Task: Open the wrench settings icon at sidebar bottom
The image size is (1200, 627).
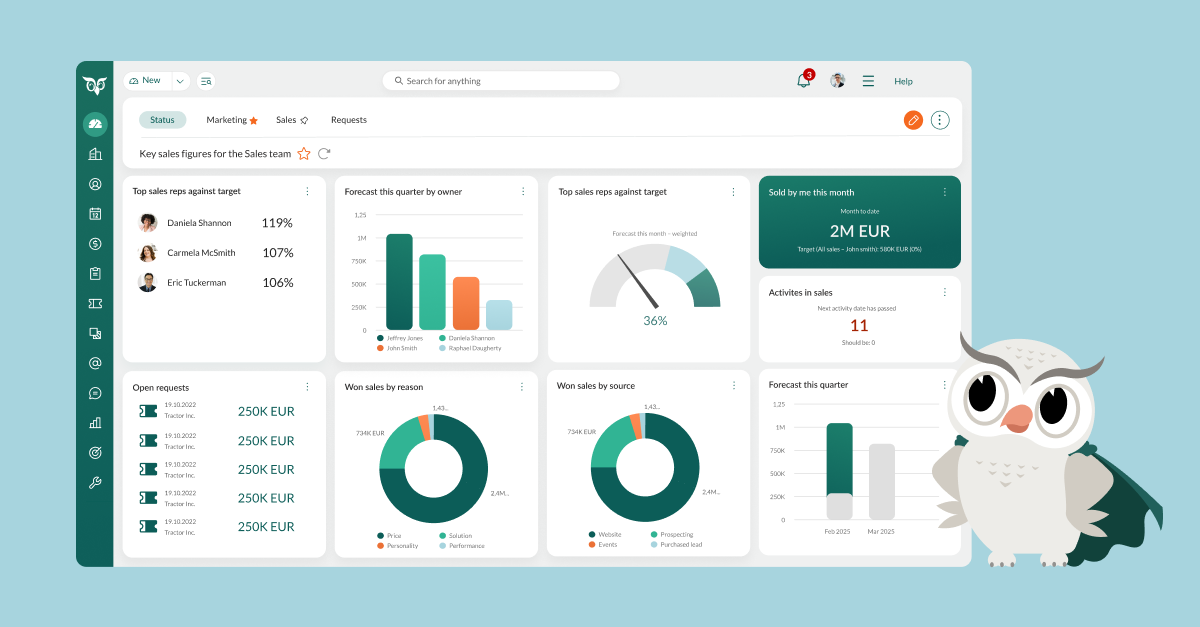Action: point(95,482)
